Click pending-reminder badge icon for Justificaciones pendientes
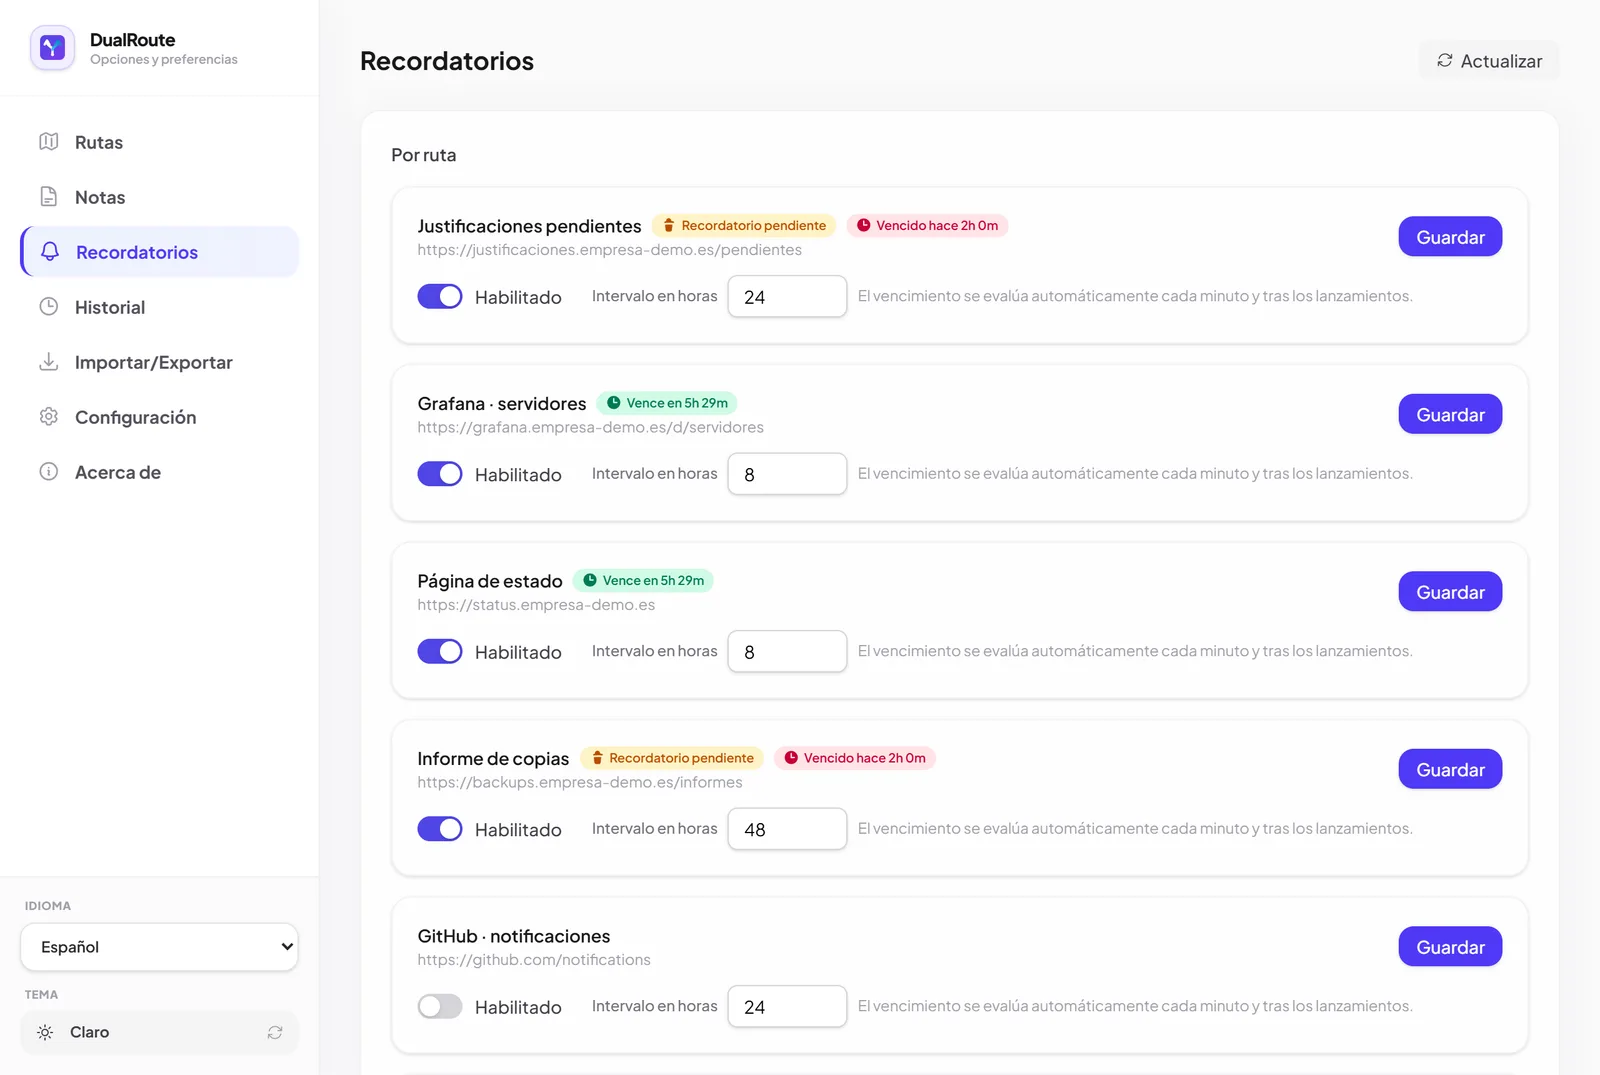 [669, 226]
